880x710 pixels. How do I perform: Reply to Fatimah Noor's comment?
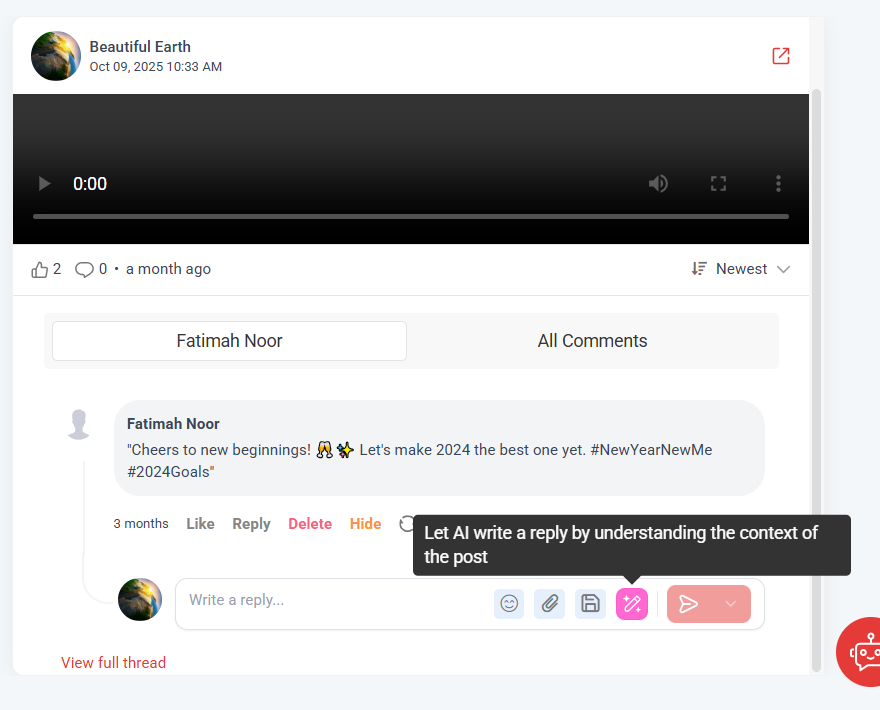click(251, 523)
